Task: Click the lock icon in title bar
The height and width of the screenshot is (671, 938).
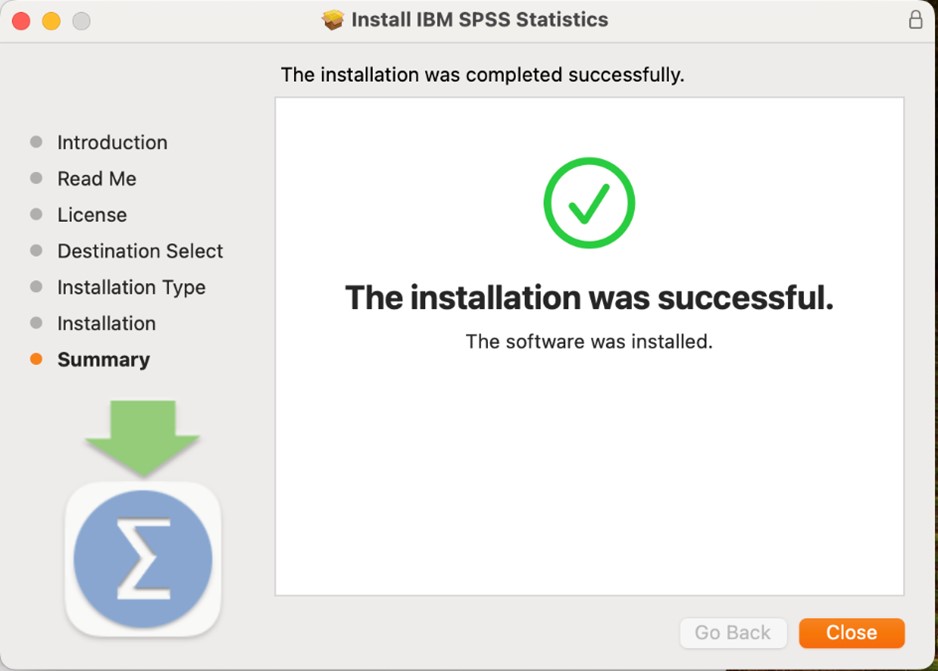Action: coord(915,20)
